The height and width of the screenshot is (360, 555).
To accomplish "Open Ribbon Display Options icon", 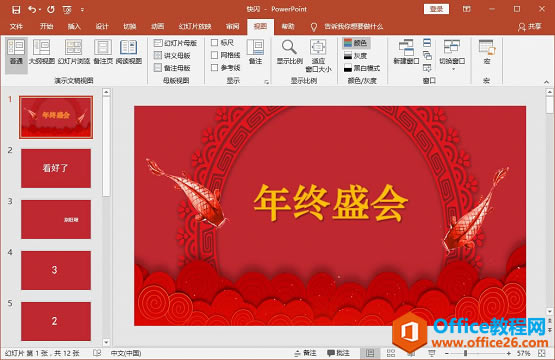I will [467, 9].
